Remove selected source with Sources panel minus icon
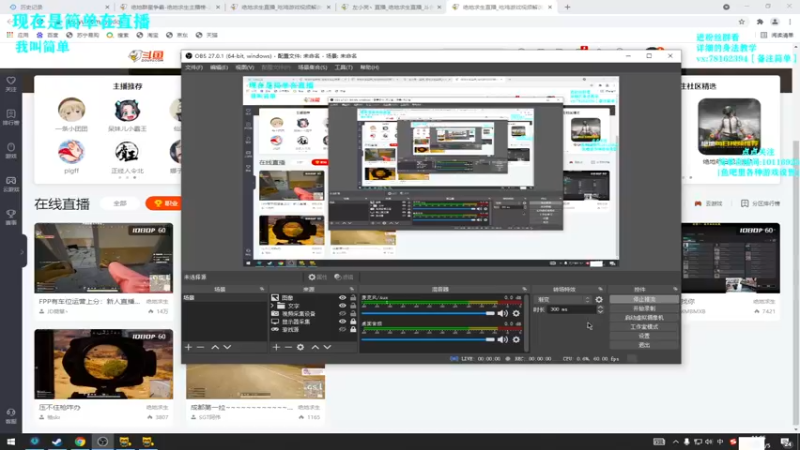 click(288, 347)
